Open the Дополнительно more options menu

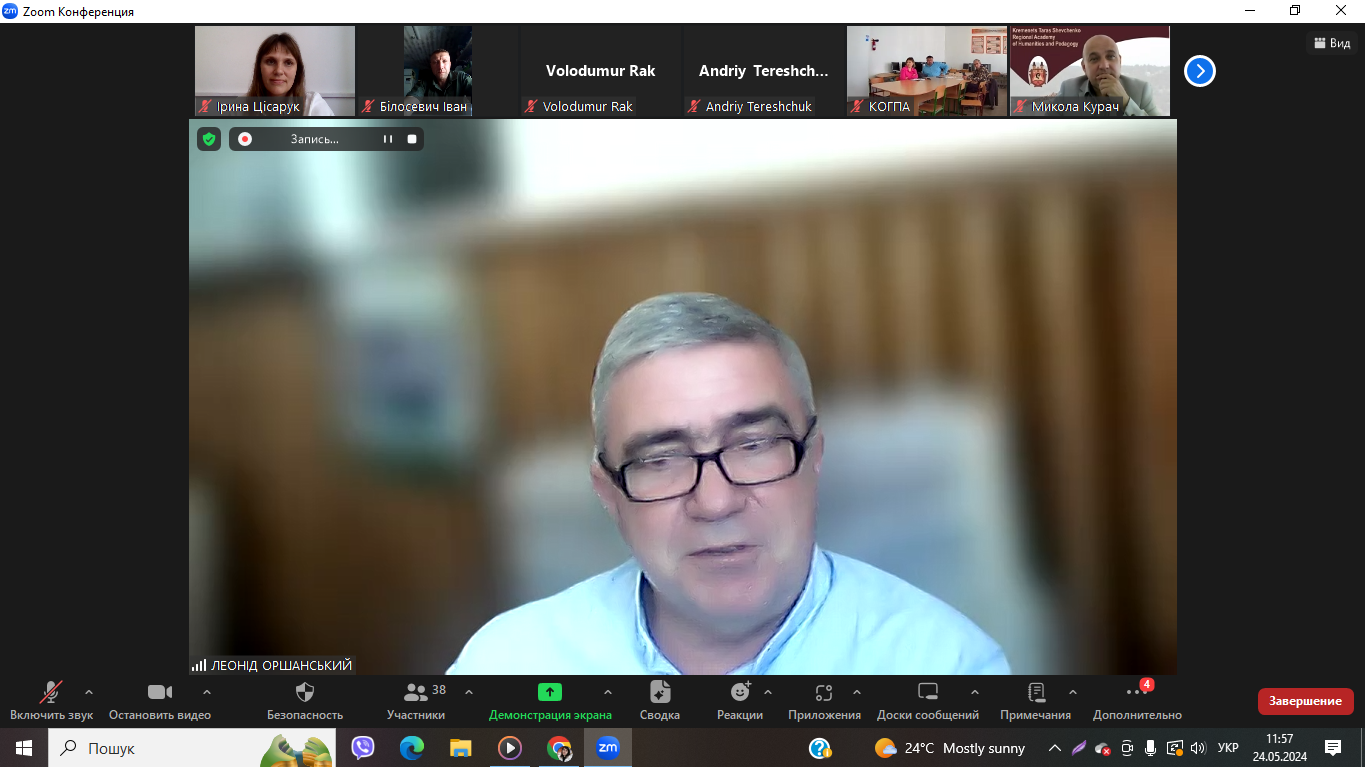click(x=1137, y=692)
